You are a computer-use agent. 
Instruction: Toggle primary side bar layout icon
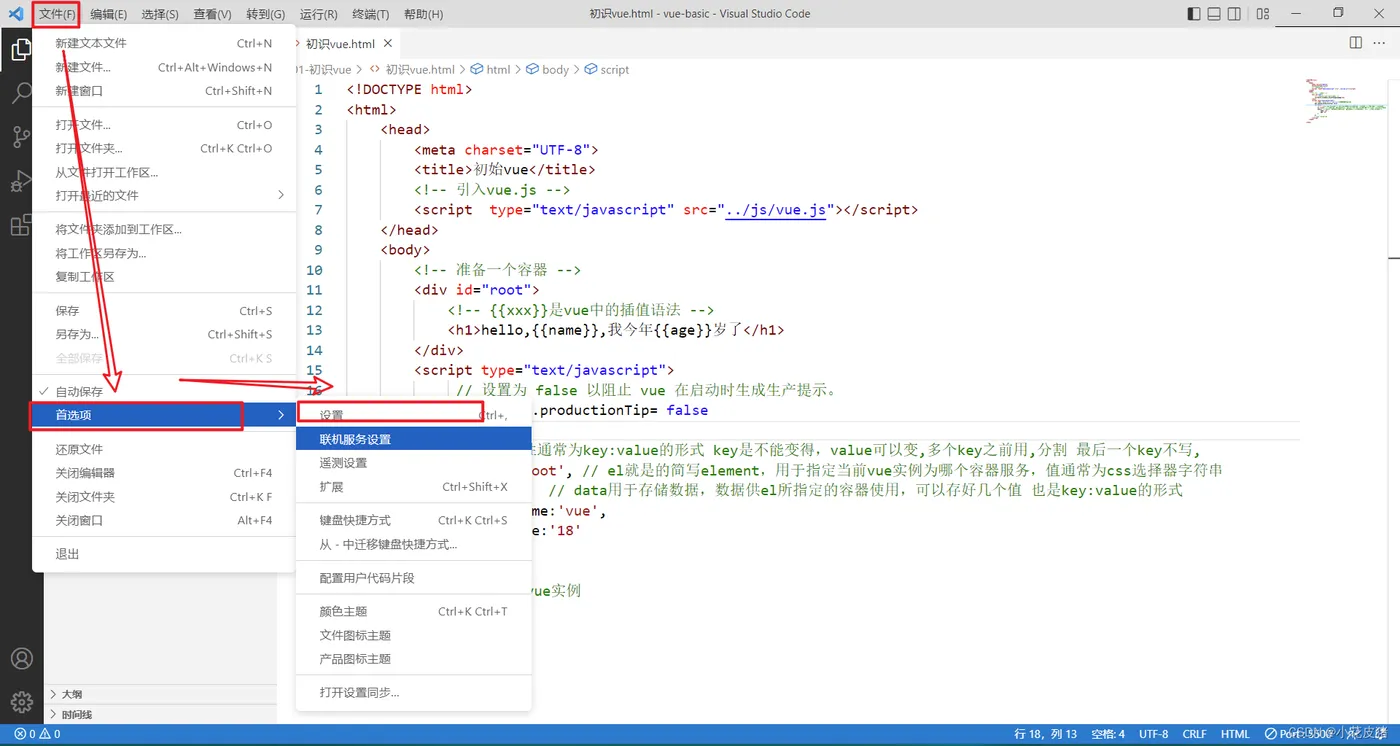click(1194, 14)
